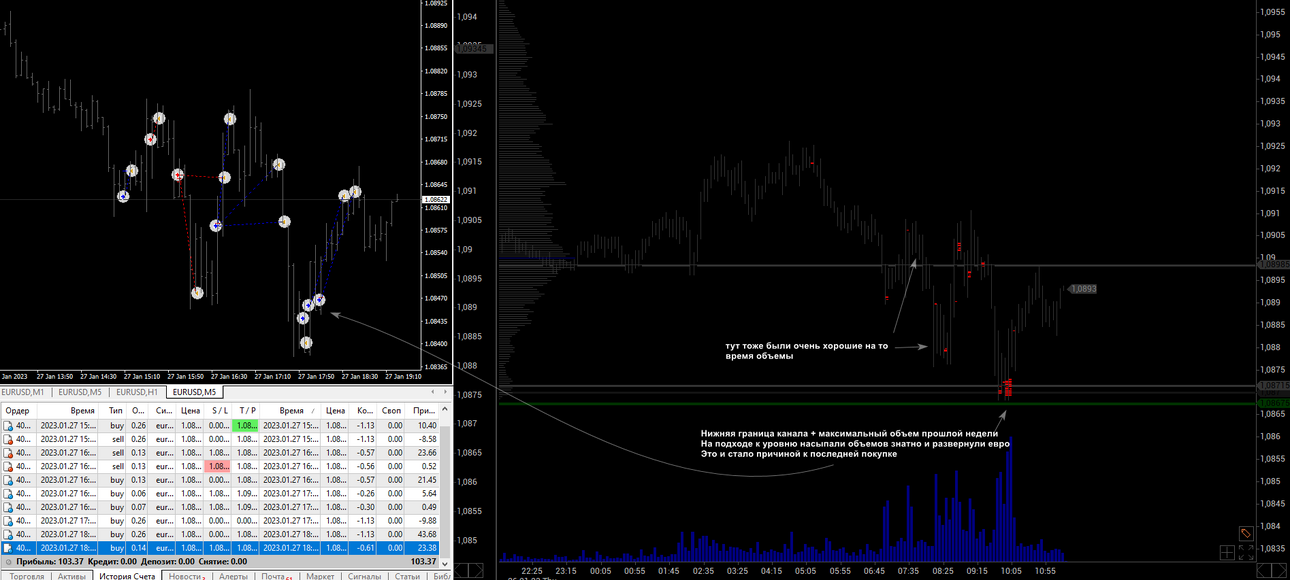Open the Торговля terminal tab
This screenshot has width=1290, height=580.
click(27, 576)
